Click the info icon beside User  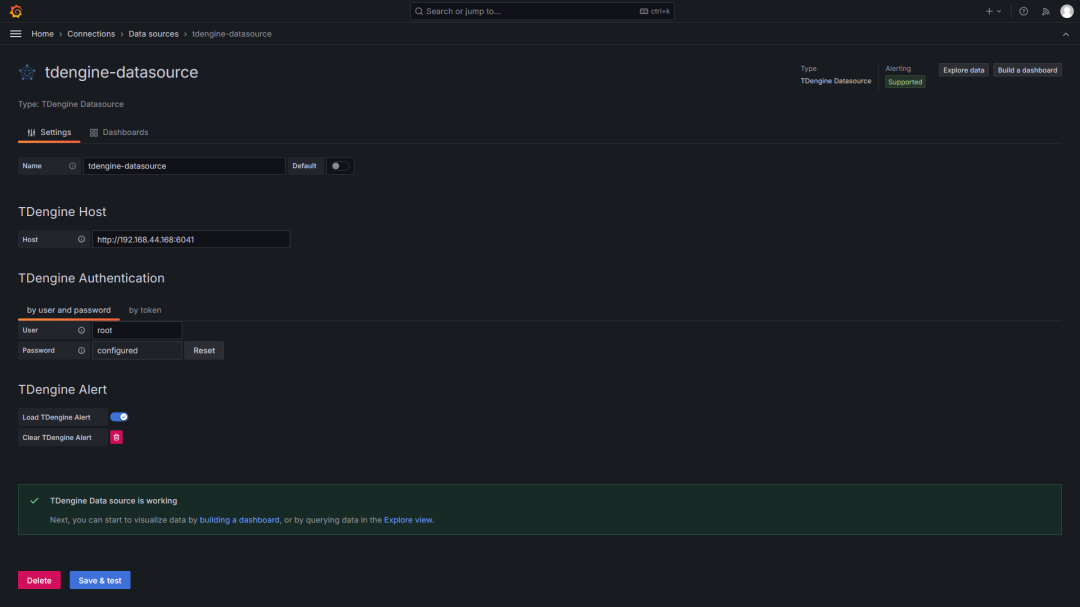[x=81, y=330]
